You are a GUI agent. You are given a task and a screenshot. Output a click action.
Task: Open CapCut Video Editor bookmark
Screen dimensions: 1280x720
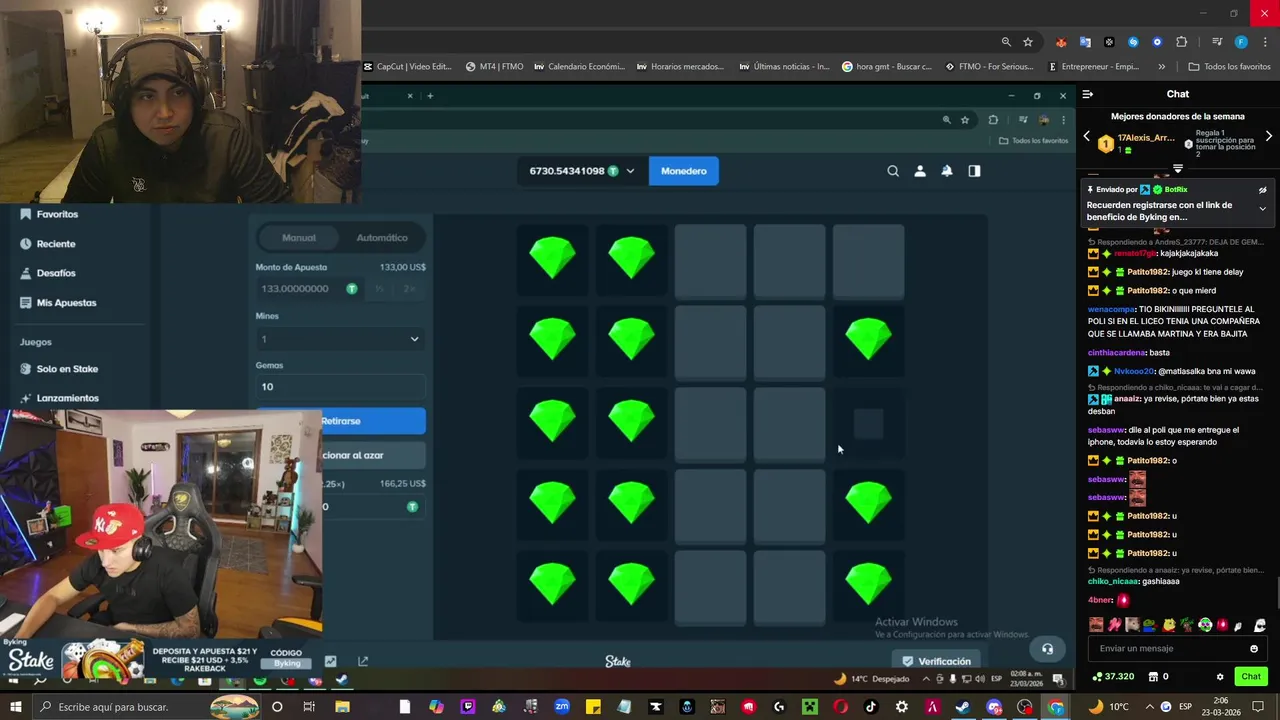[x=407, y=67]
